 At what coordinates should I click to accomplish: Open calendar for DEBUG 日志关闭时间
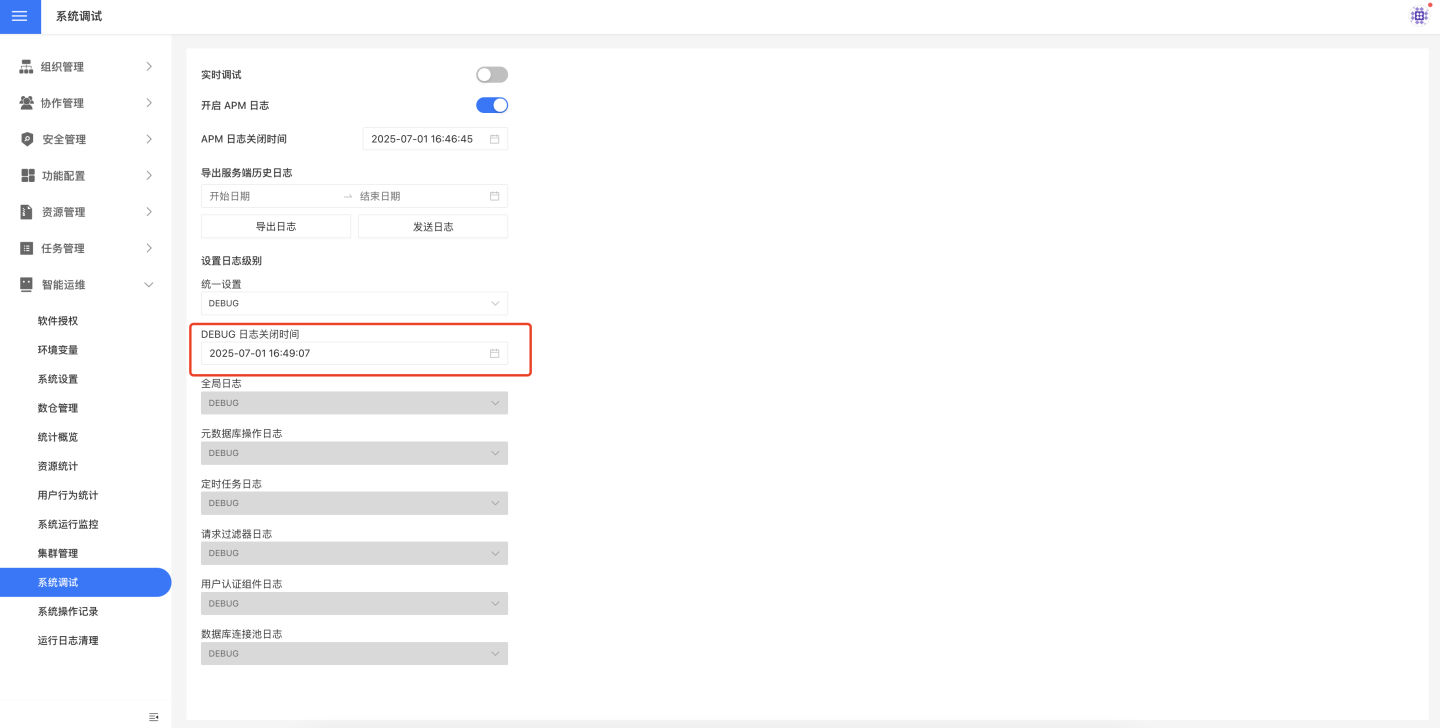coord(494,353)
